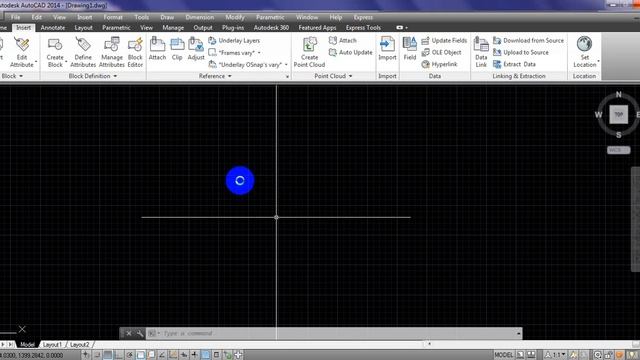Viewport: 640px width, 360px height.
Task: Expand the Block Definition panel
Action: [x=93, y=76]
